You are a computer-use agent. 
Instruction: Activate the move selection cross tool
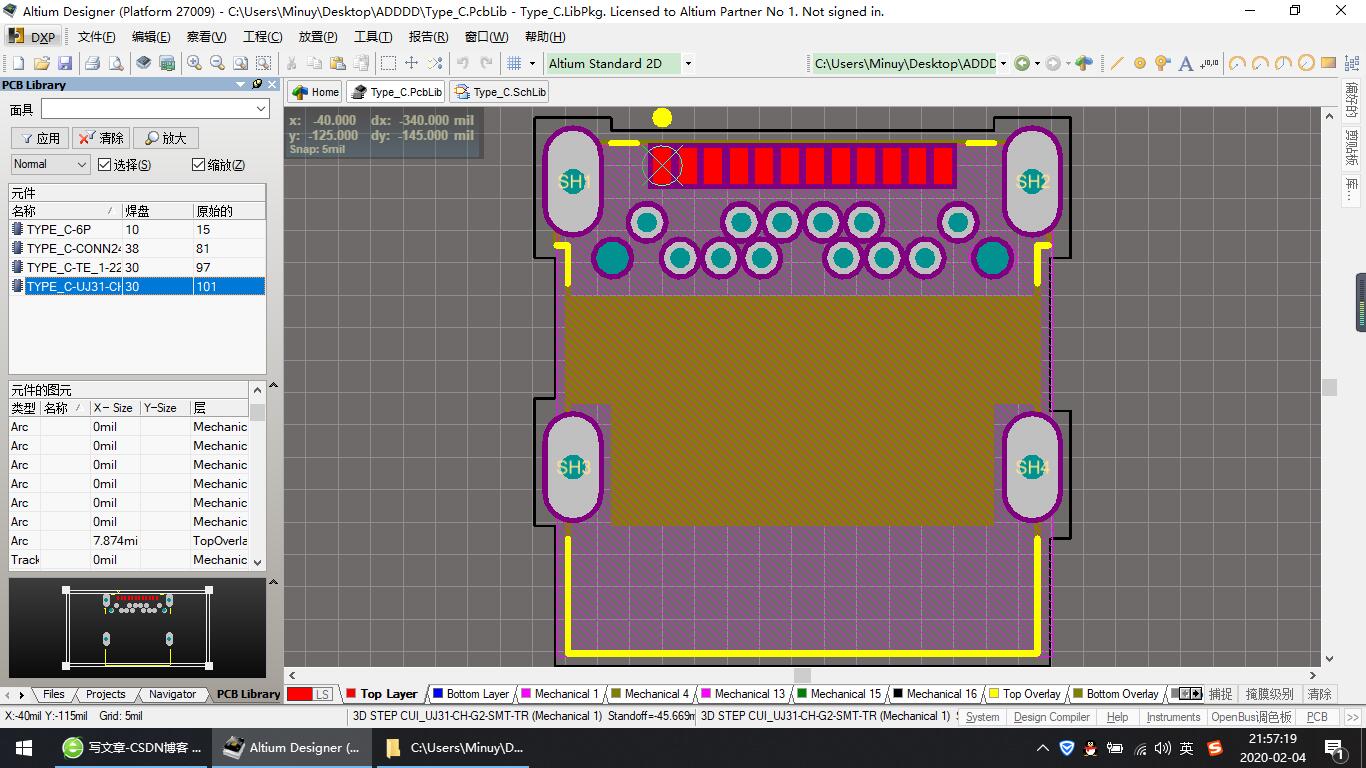click(411, 63)
